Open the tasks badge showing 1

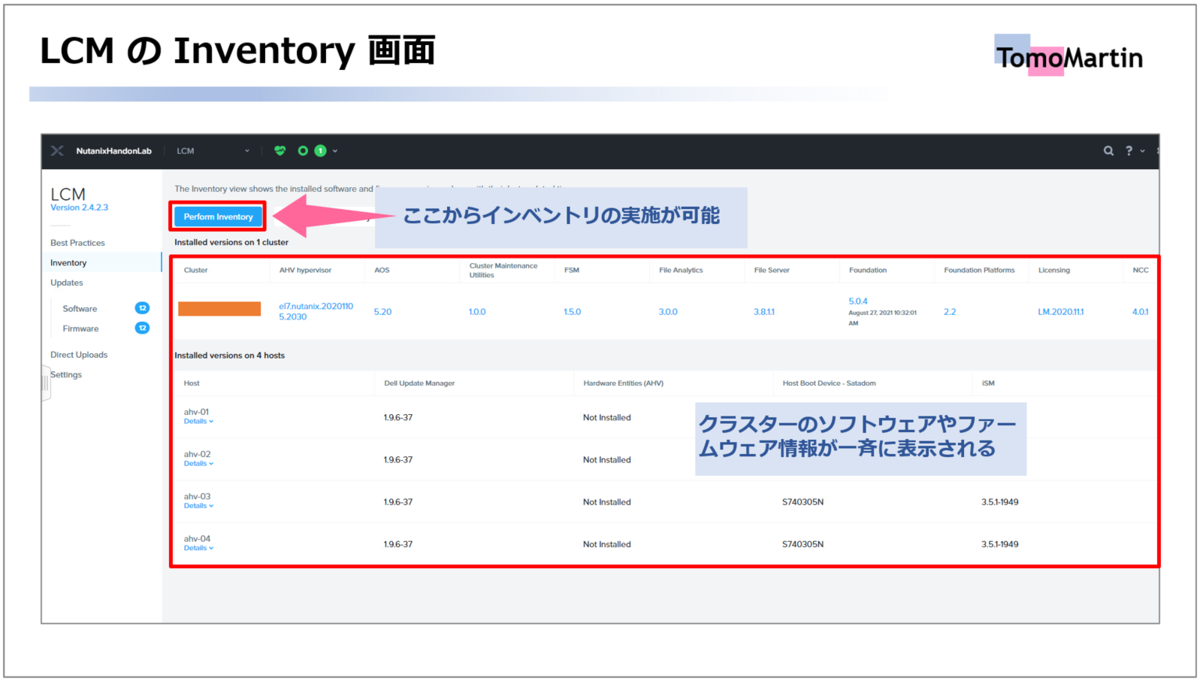[320, 151]
